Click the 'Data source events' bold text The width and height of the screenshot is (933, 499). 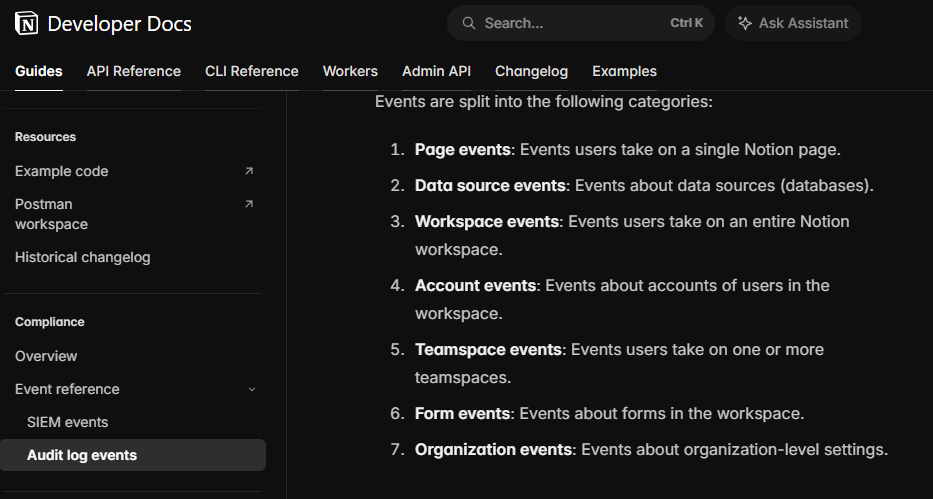(490, 186)
